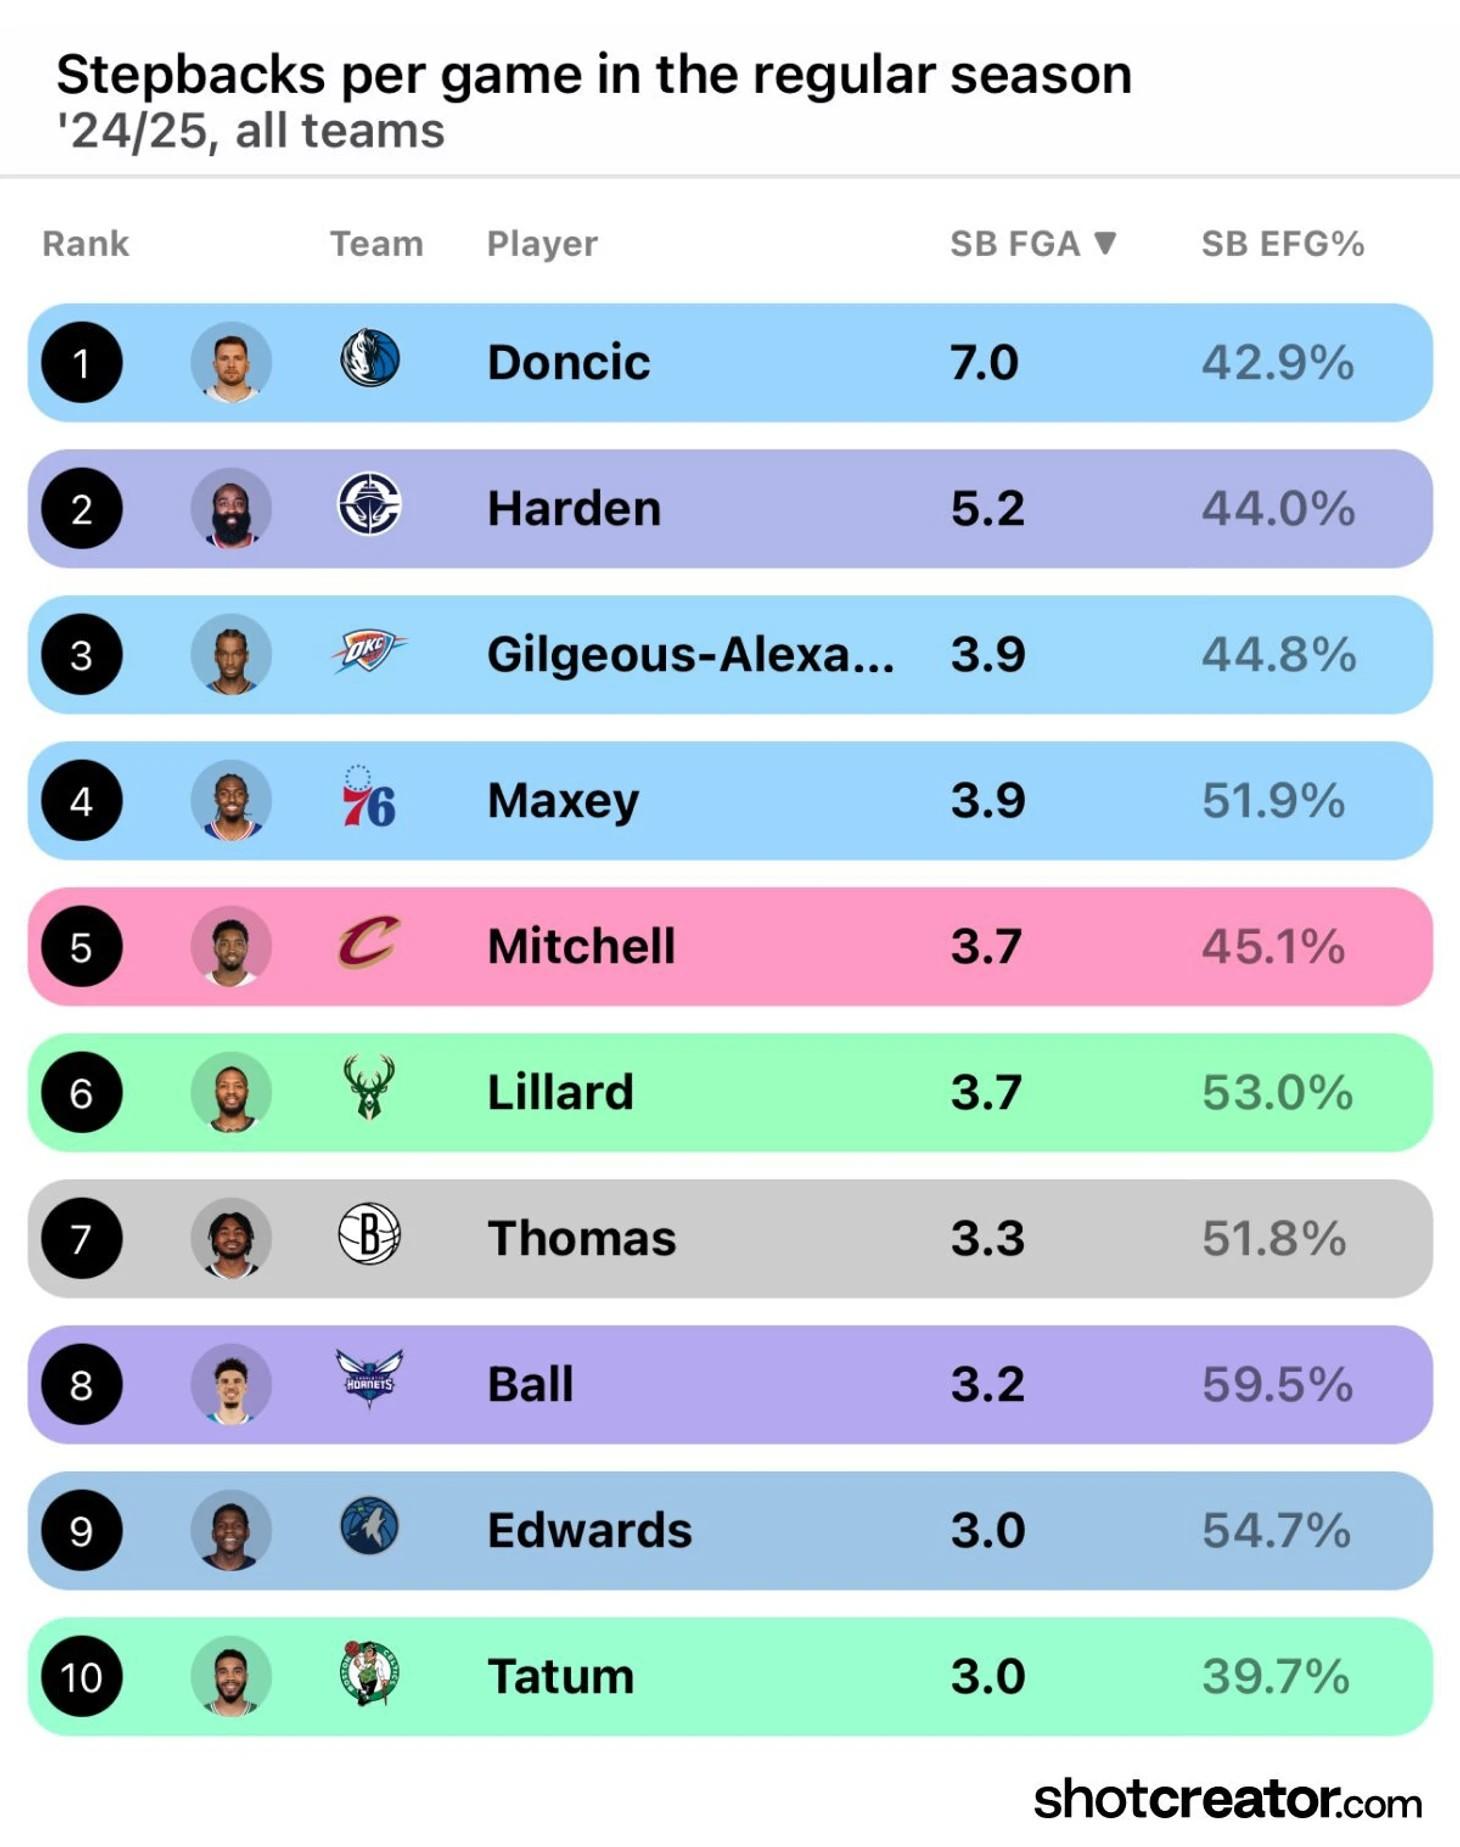Image resolution: width=1460 pixels, height=1847 pixels.
Task: Click the Milwaukee Bucks deer logo
Action: click(369, 1087)
